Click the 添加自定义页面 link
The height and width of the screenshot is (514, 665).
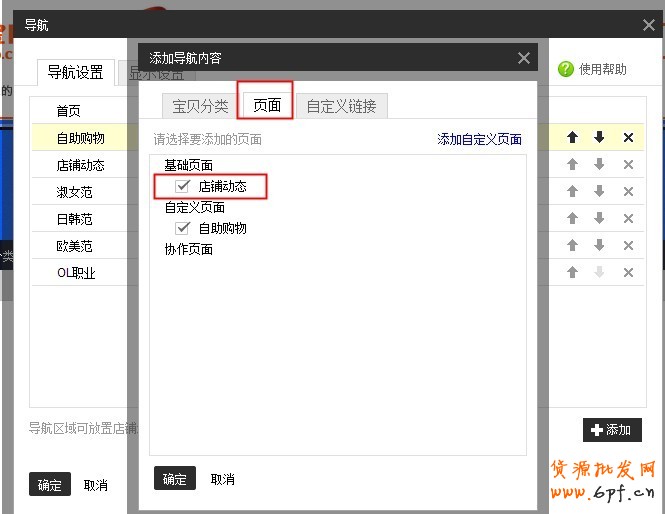click(479, 140)
